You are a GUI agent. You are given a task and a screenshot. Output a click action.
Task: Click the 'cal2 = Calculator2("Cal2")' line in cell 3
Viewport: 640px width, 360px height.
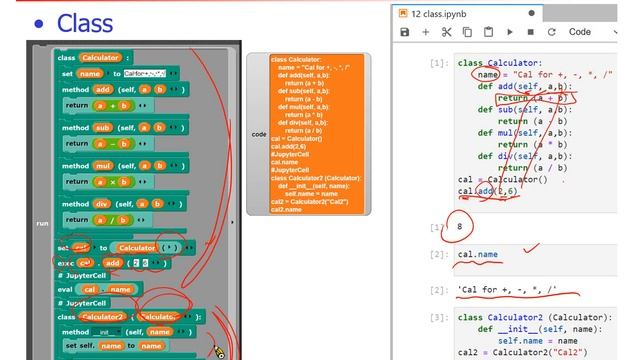click(x=522, y=352)
